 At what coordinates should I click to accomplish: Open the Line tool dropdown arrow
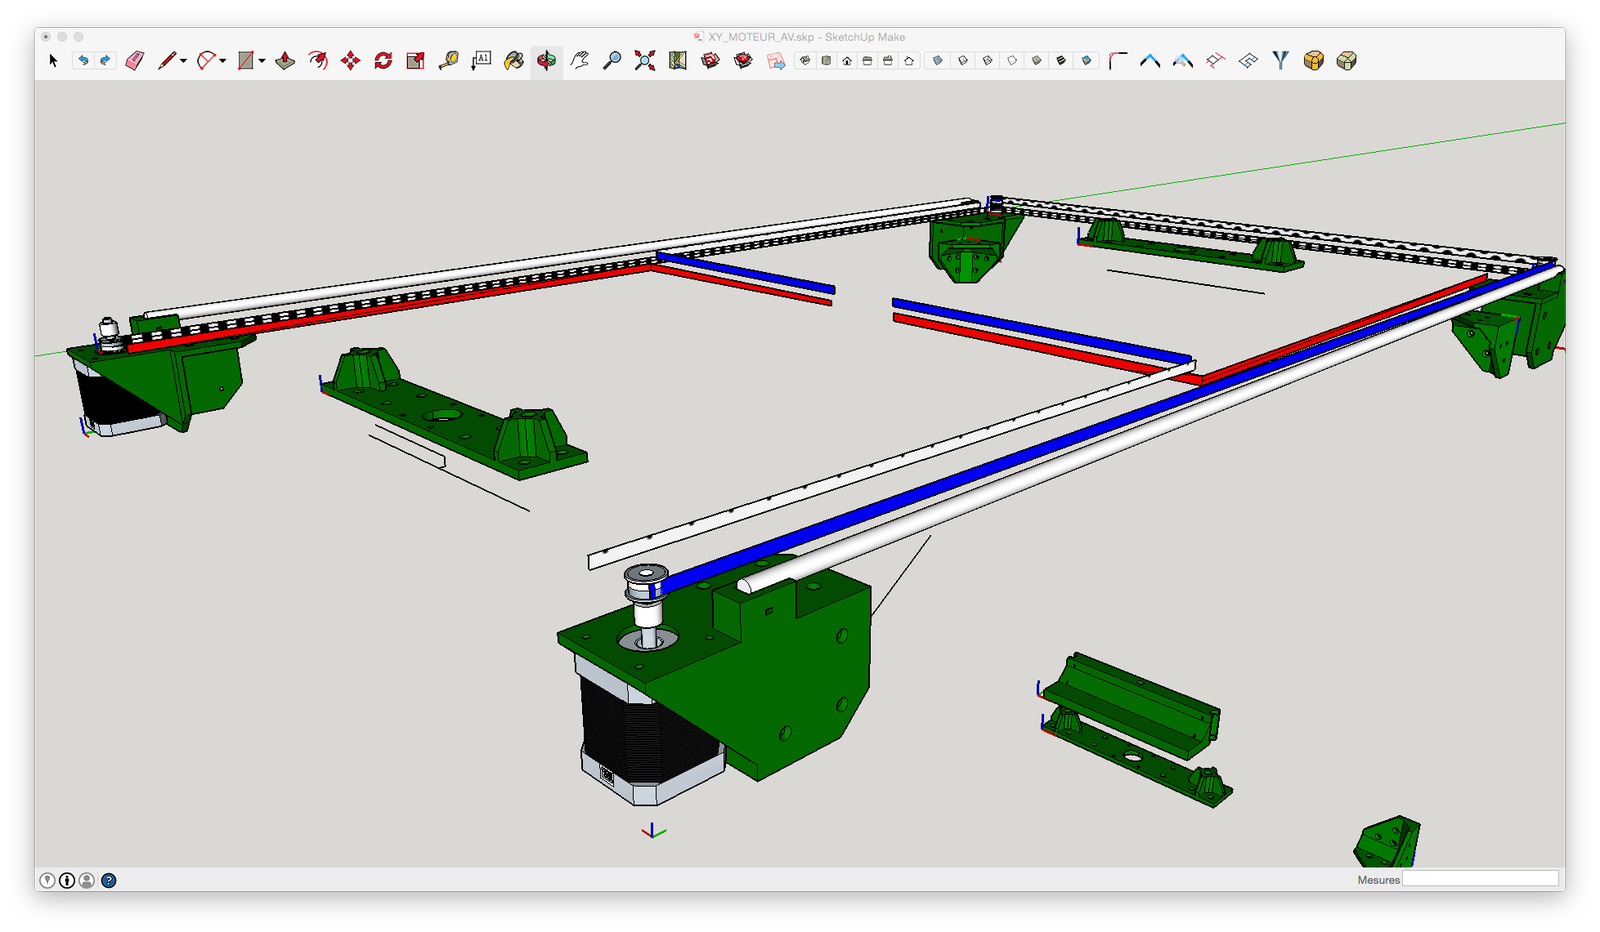pos(184,61)
